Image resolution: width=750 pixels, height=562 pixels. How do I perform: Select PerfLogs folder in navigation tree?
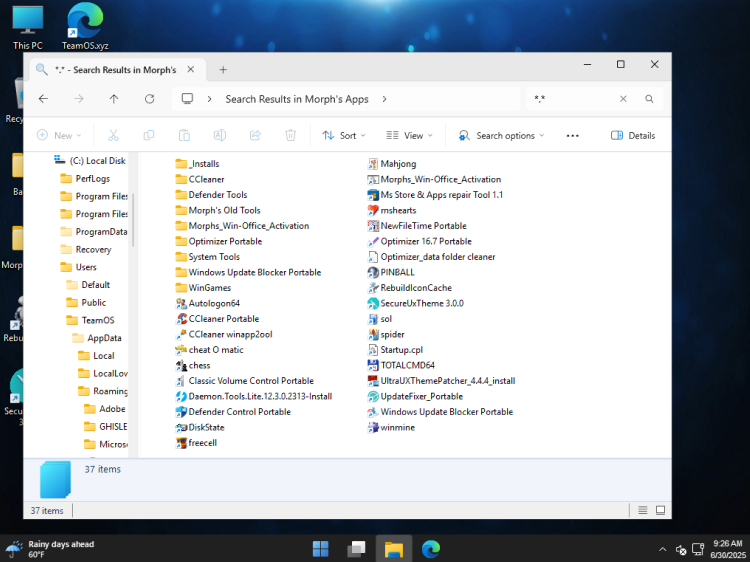(85, 178)
